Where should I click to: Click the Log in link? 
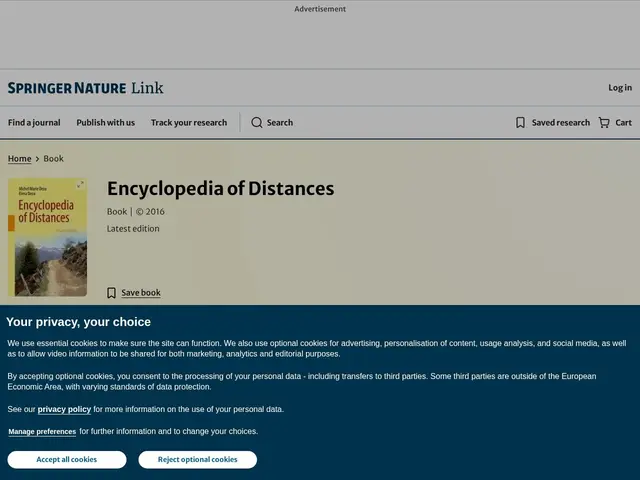(x=620, y=88)
